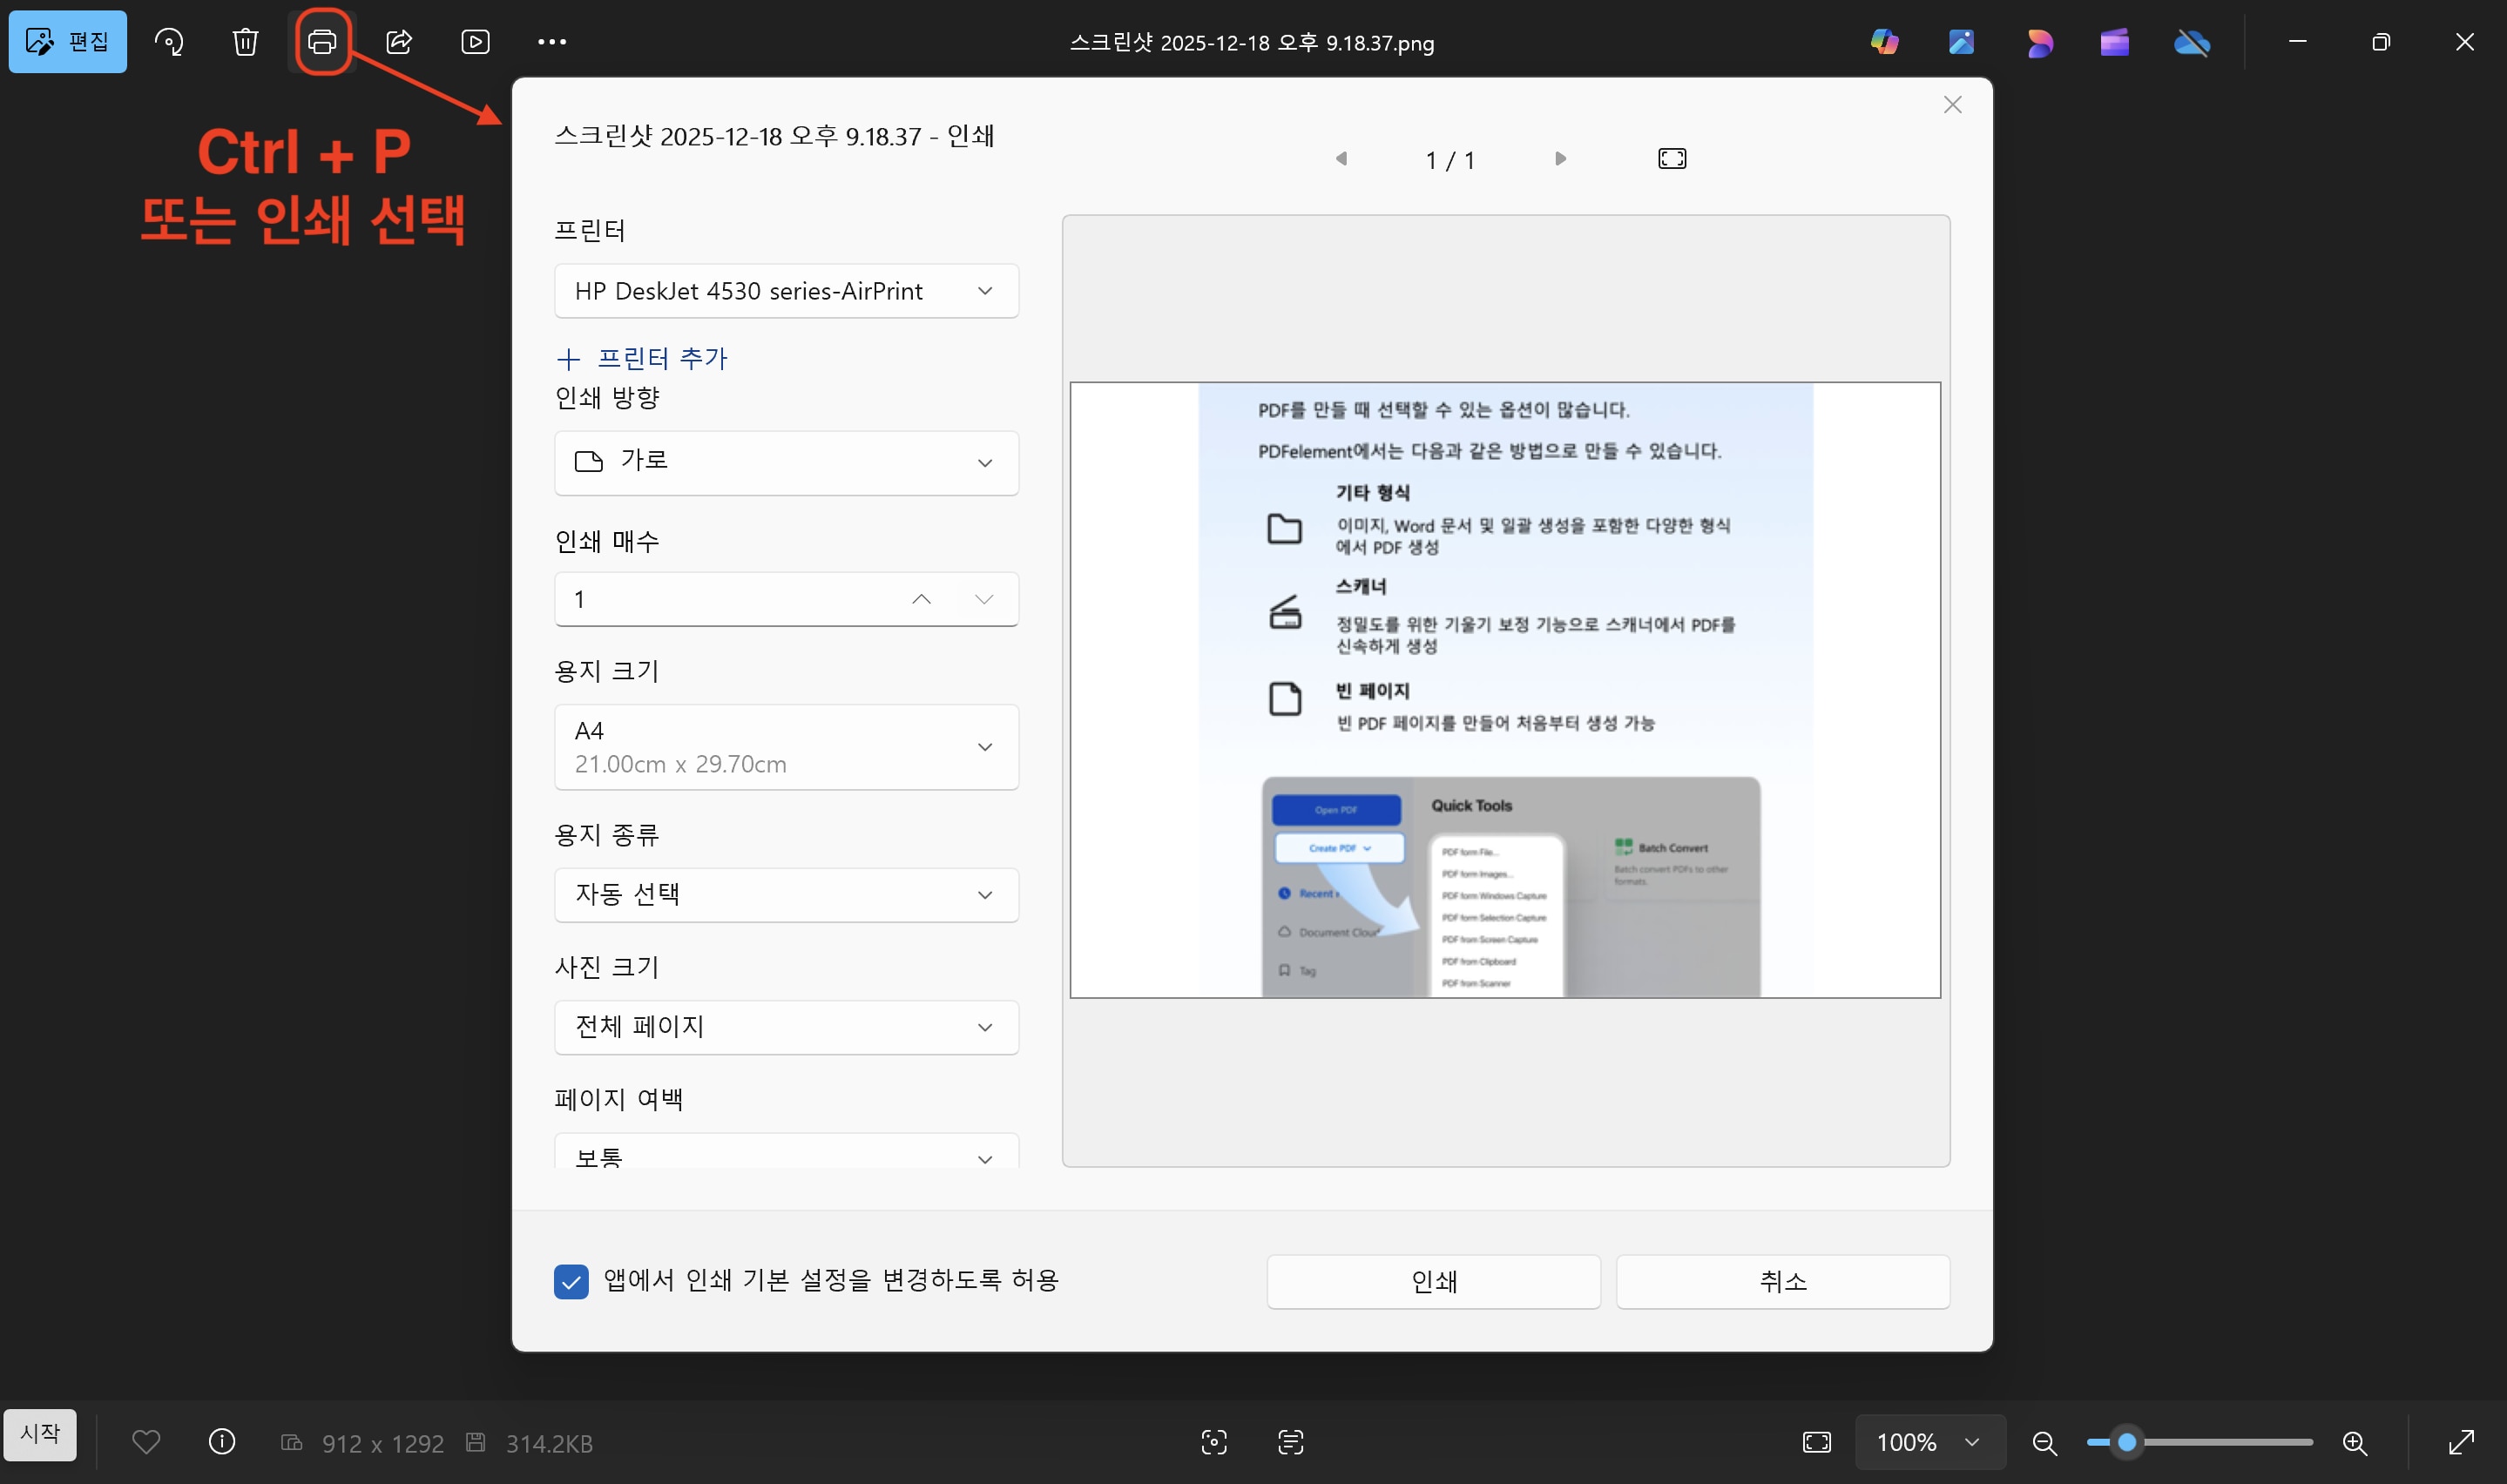Click the 인쇄 print button
This screenshot has height=1484, width=2507.
[1433, 1281]
